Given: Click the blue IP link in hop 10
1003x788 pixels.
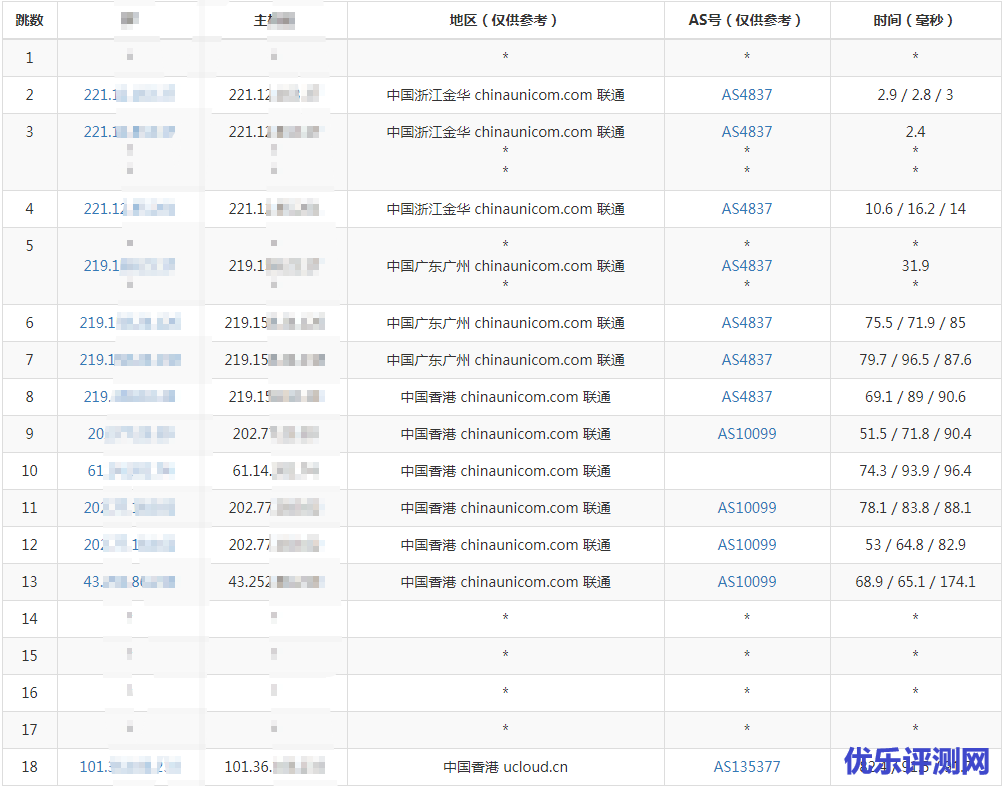Looking at the screenshot, I should pos(130,471).
